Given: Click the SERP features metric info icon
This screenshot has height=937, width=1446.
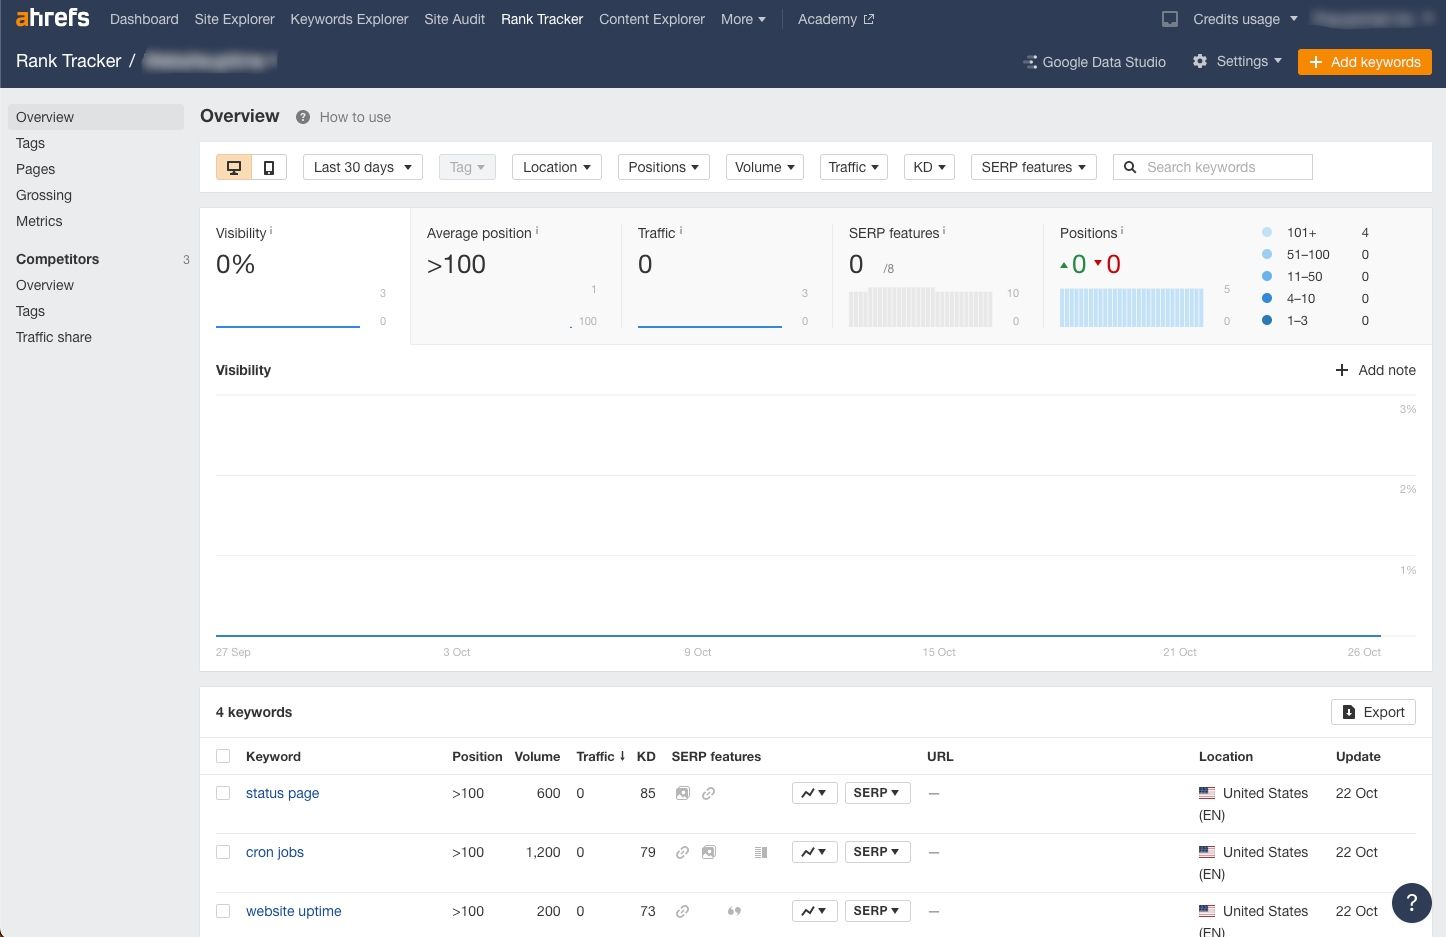Looking at the screenshot, I should [x=944, y=231].
